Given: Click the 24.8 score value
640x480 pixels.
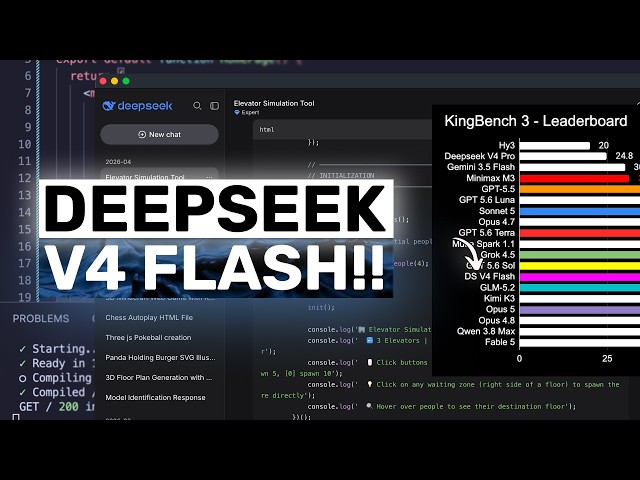Looking at the screenshot, I should tap(624, 156).
